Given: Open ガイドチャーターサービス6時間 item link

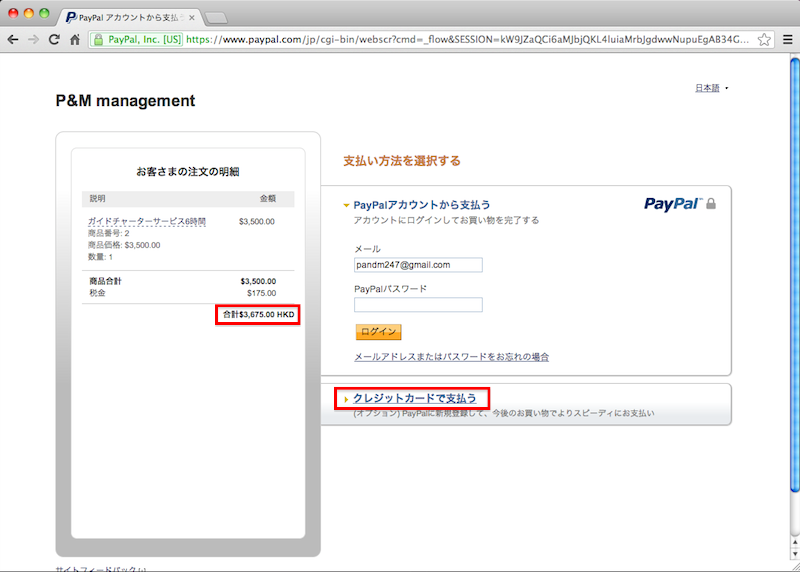Looking at the screenshot, I should [x=146, y=221].
